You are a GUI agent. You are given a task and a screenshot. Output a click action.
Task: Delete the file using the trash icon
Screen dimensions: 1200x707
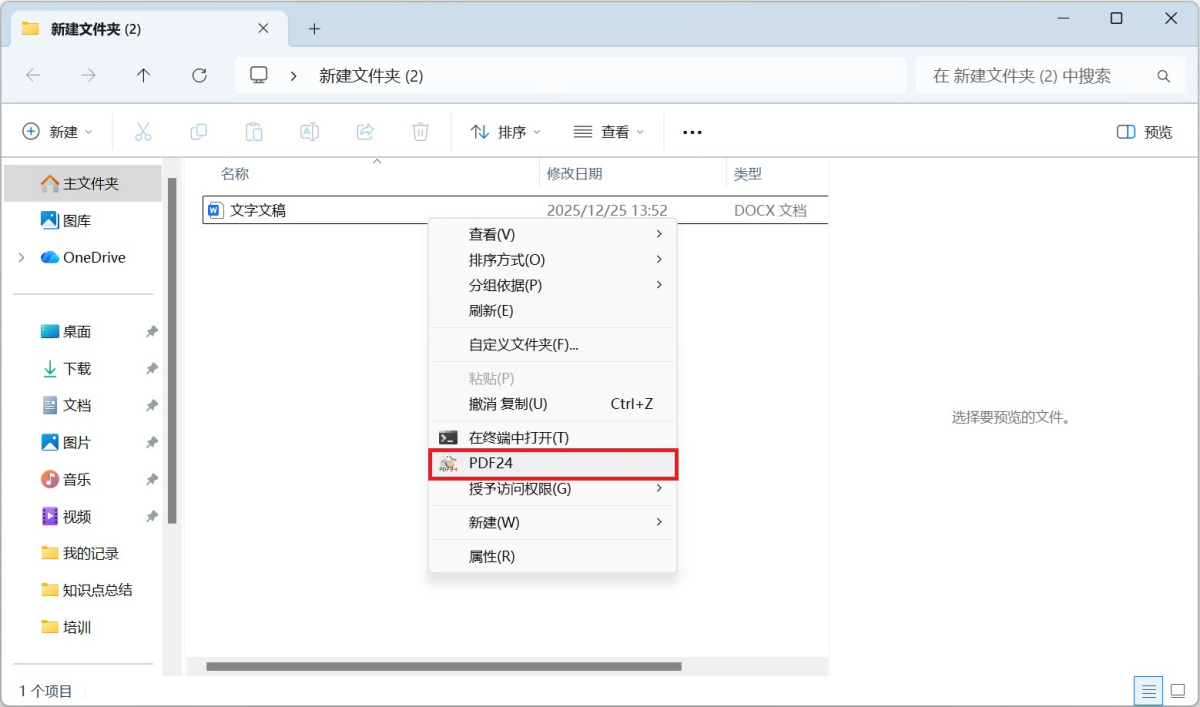(x=420, y=131)
